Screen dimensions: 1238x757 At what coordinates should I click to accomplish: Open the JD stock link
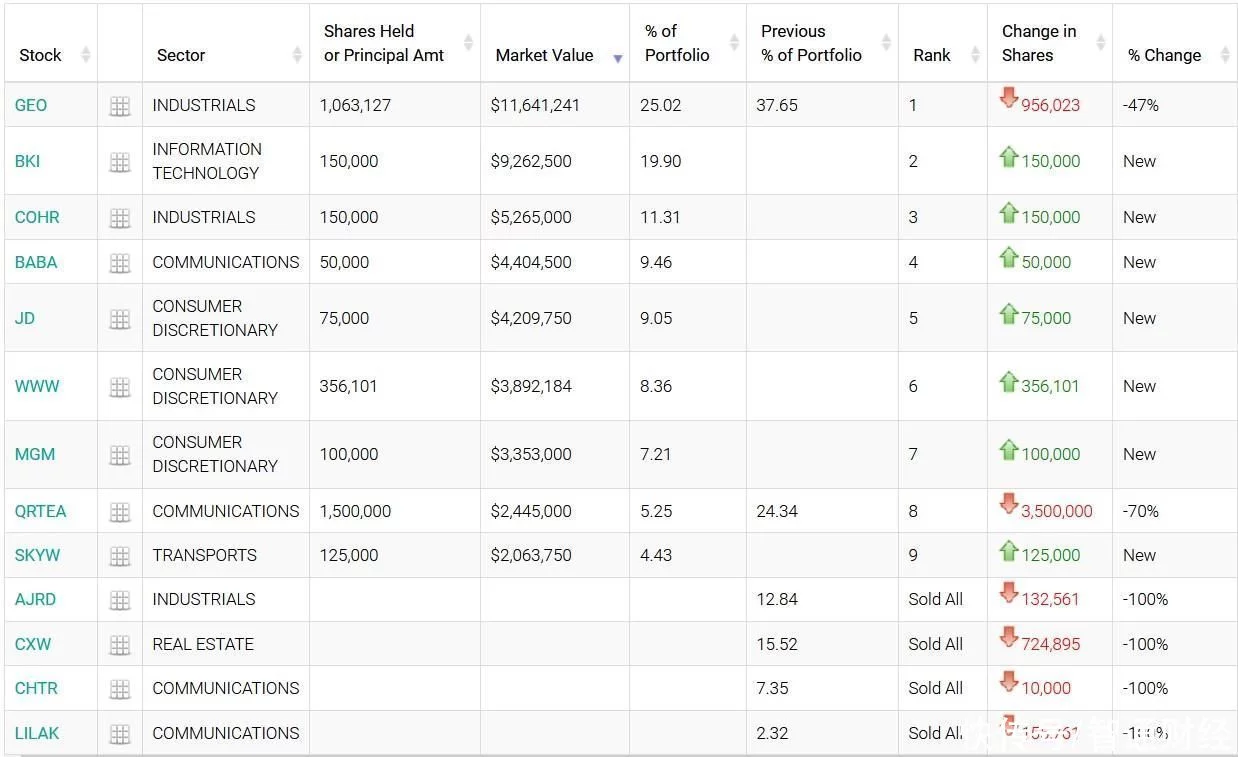tap(25, 319)
